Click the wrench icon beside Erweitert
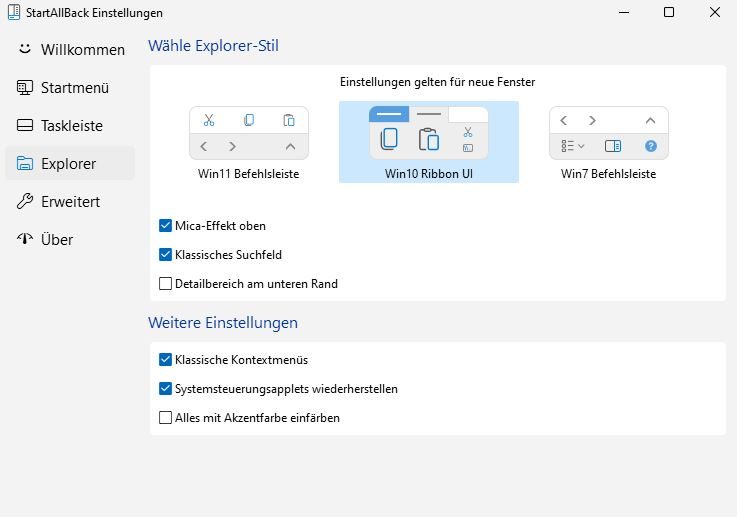 pos(24,201)
